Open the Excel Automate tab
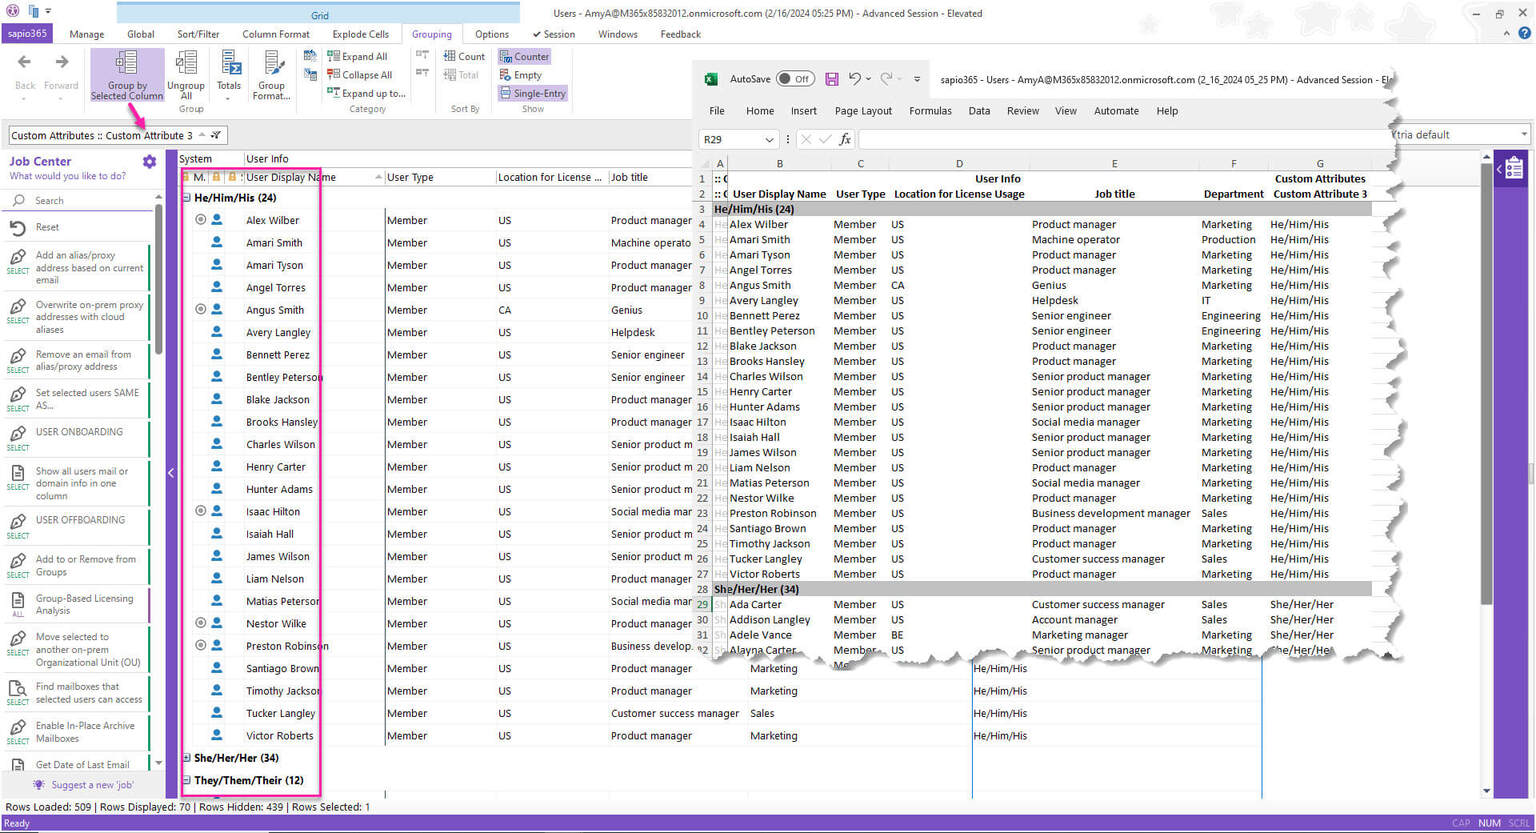Image resolution: width=1536 pixels, height=833 pixels. pyautogui.click(x=1116, y=111)
